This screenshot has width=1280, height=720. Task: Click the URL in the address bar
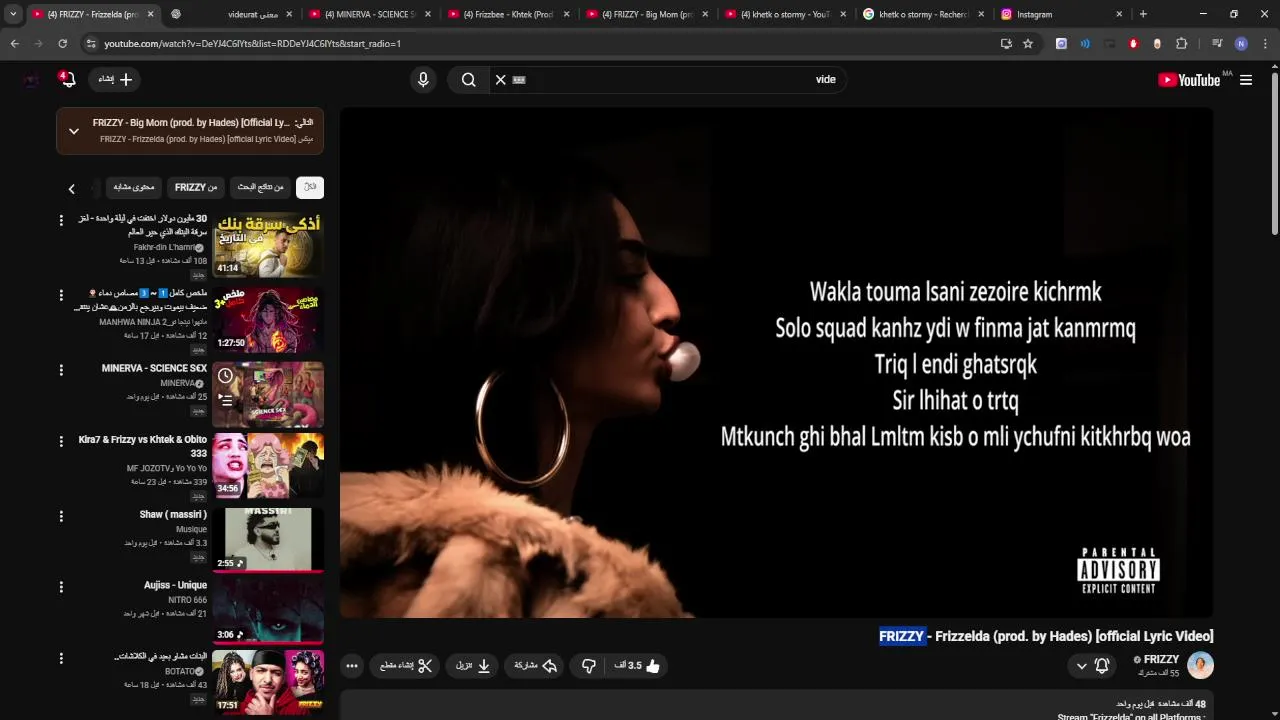click(x=252, y=44)
